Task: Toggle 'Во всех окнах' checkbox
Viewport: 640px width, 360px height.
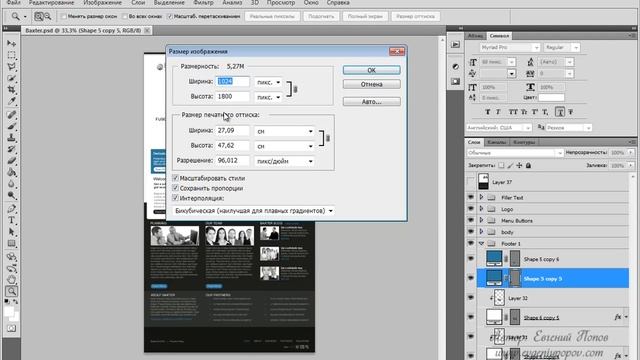Action: coord(125,16)
